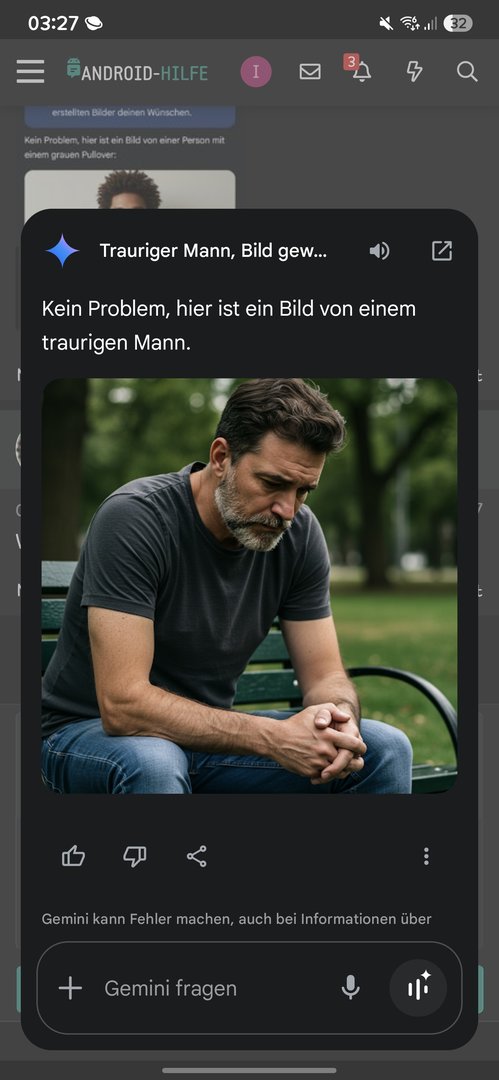Open Gemini chat in full app
This screenshot has height=1080, width=499.
(442, 251)
